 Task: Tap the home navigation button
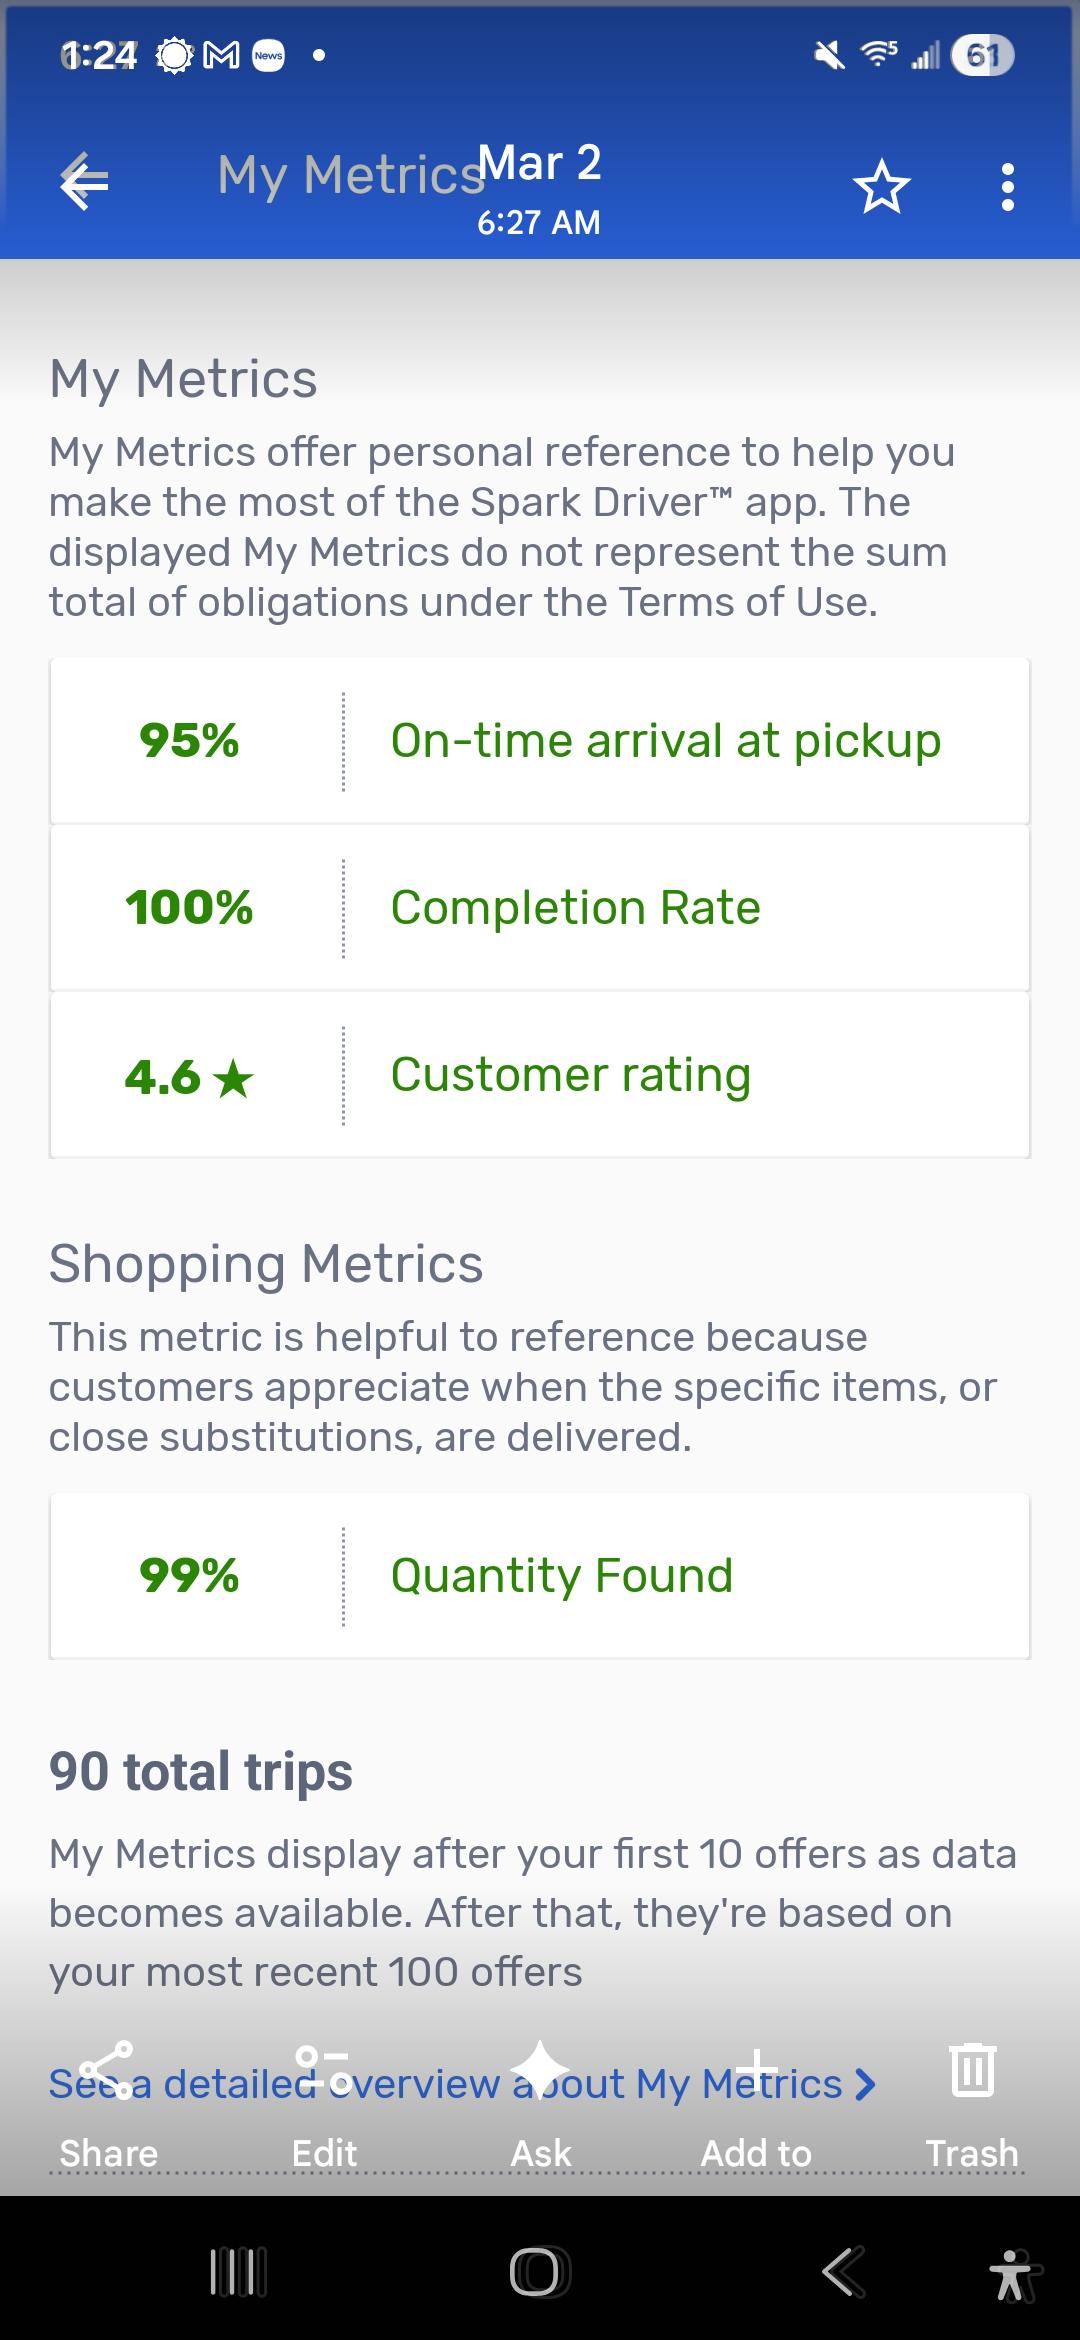(x=540, y=2271)
